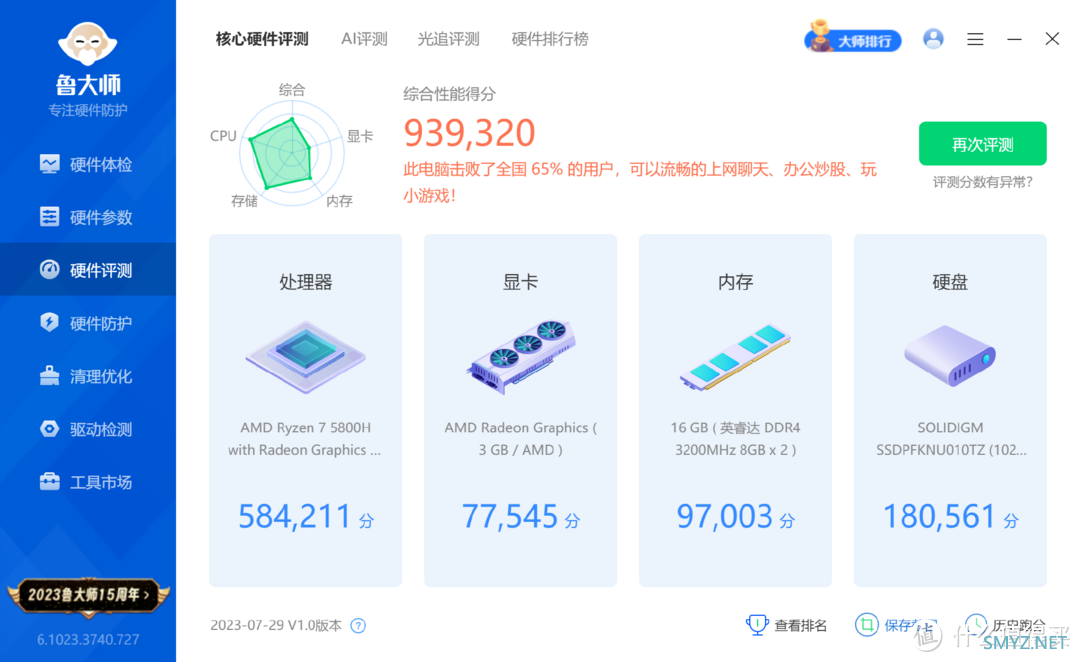The width and height of the screenshot is (1080, 662).
Task: Click the 处理器 card heading
Action: [x=306, y=282]
